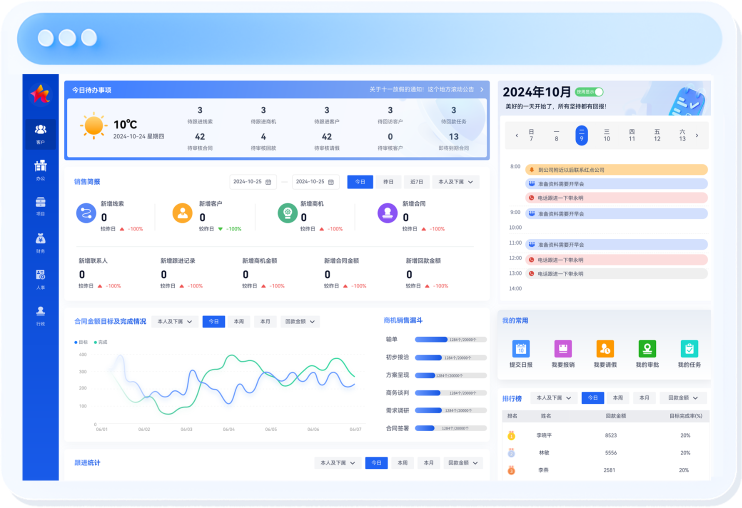Click the green 新增商机 bulb icon
Image resolution: width=742 pixels, height=508 pixels.
[x=287, y=213]
